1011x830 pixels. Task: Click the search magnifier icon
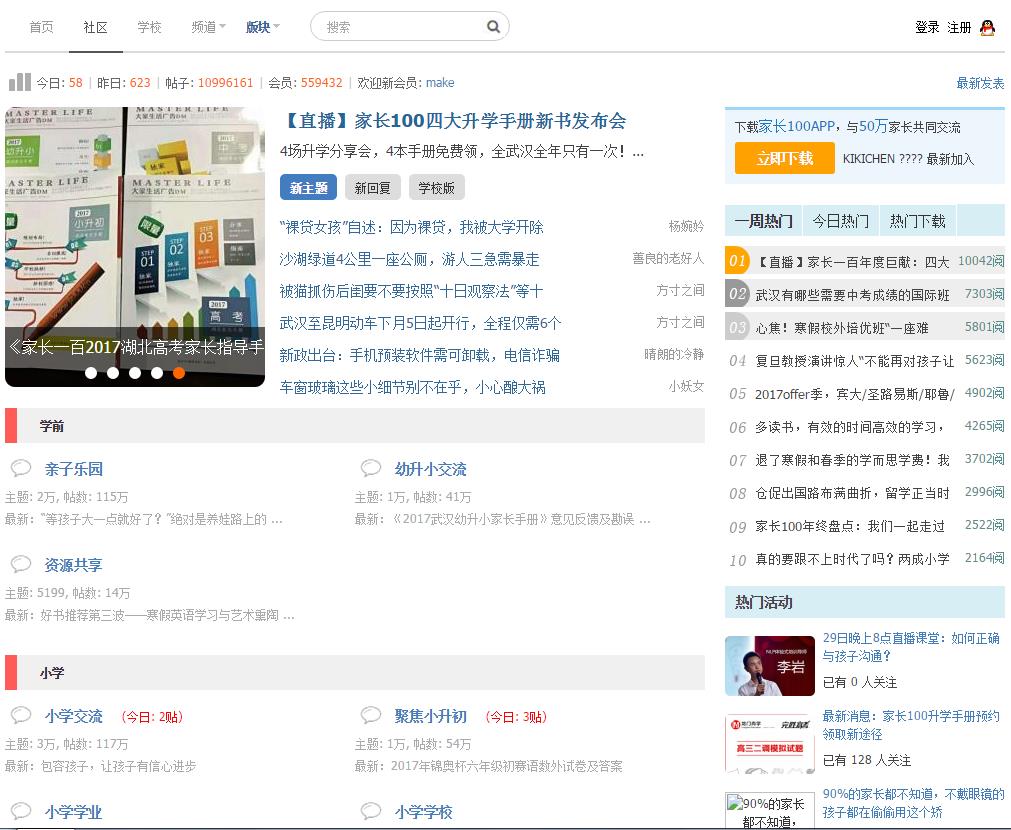(493, 26)
